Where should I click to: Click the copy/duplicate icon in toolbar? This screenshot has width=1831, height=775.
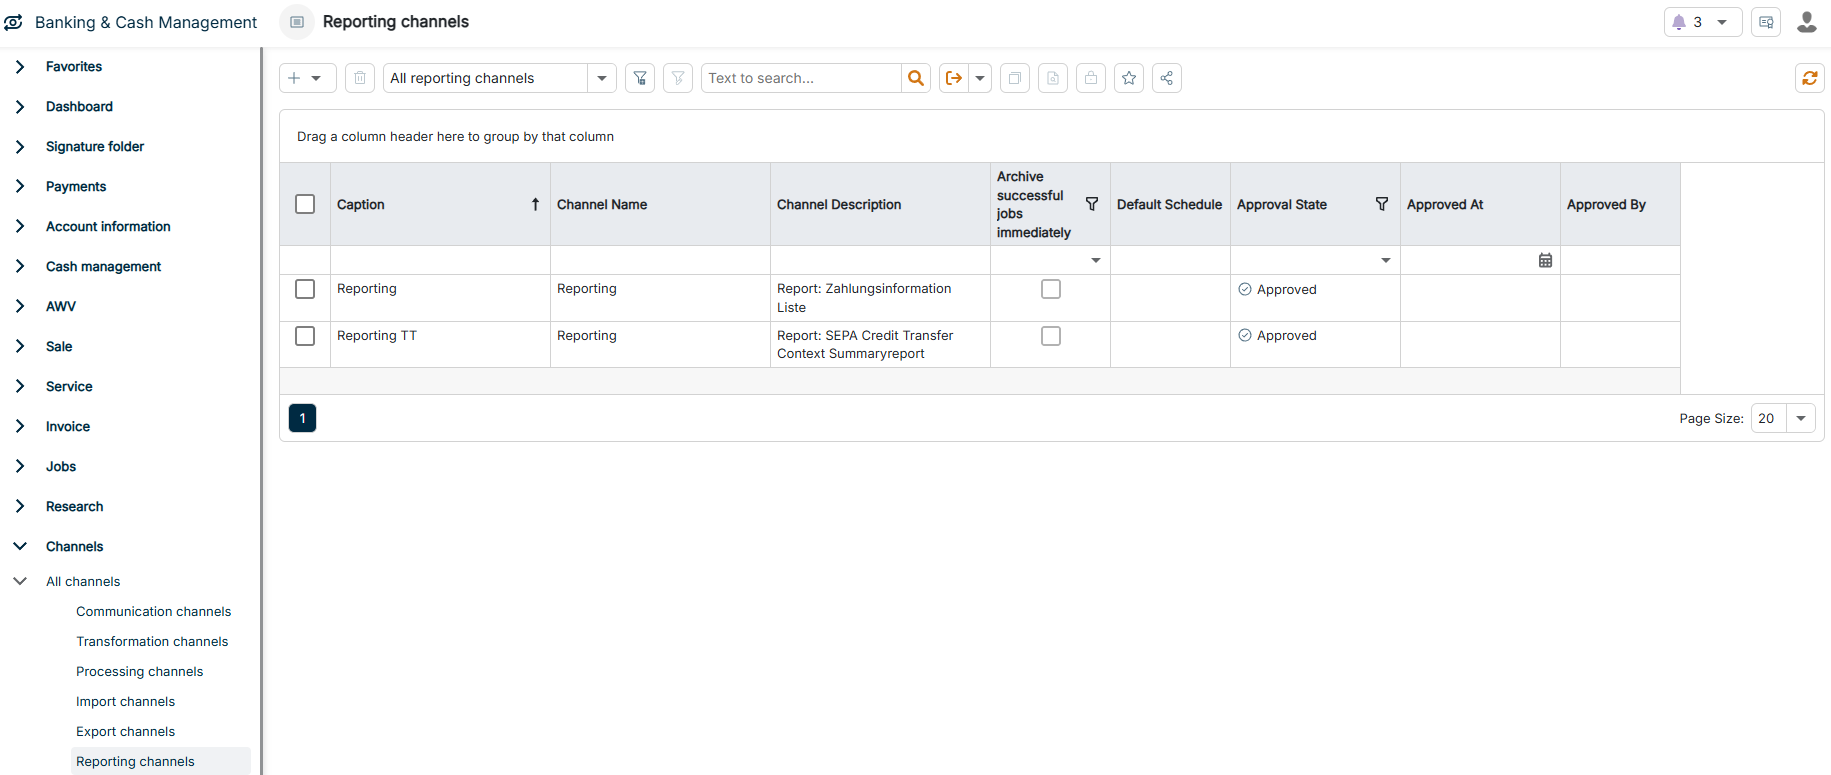click(1015, 78)
